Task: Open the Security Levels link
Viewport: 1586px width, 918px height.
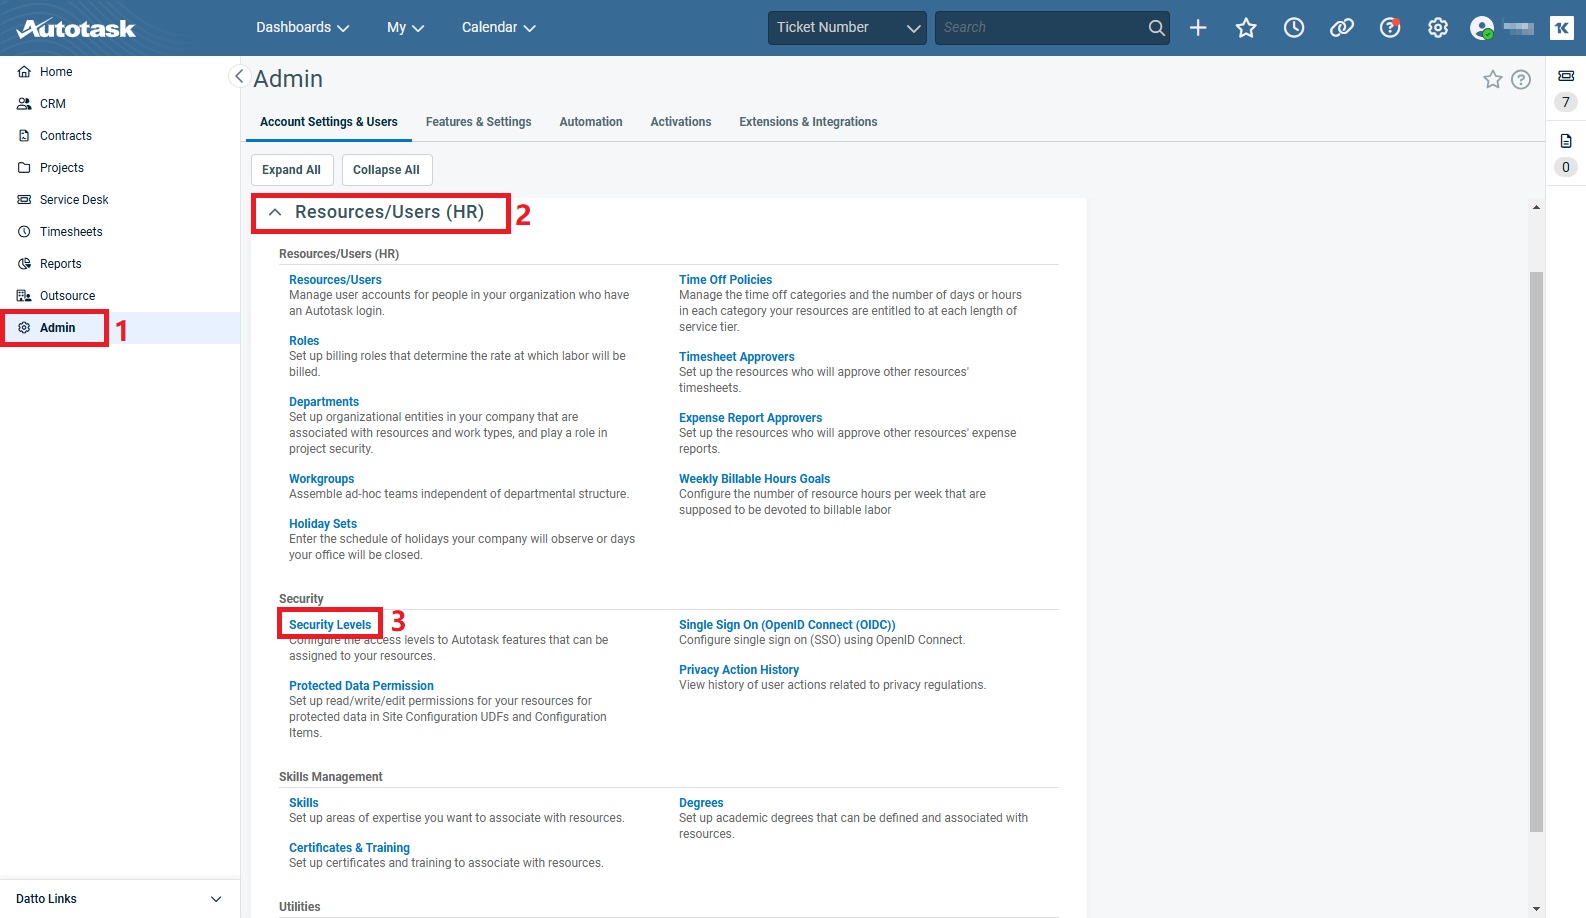Action: tap(330, 625)
